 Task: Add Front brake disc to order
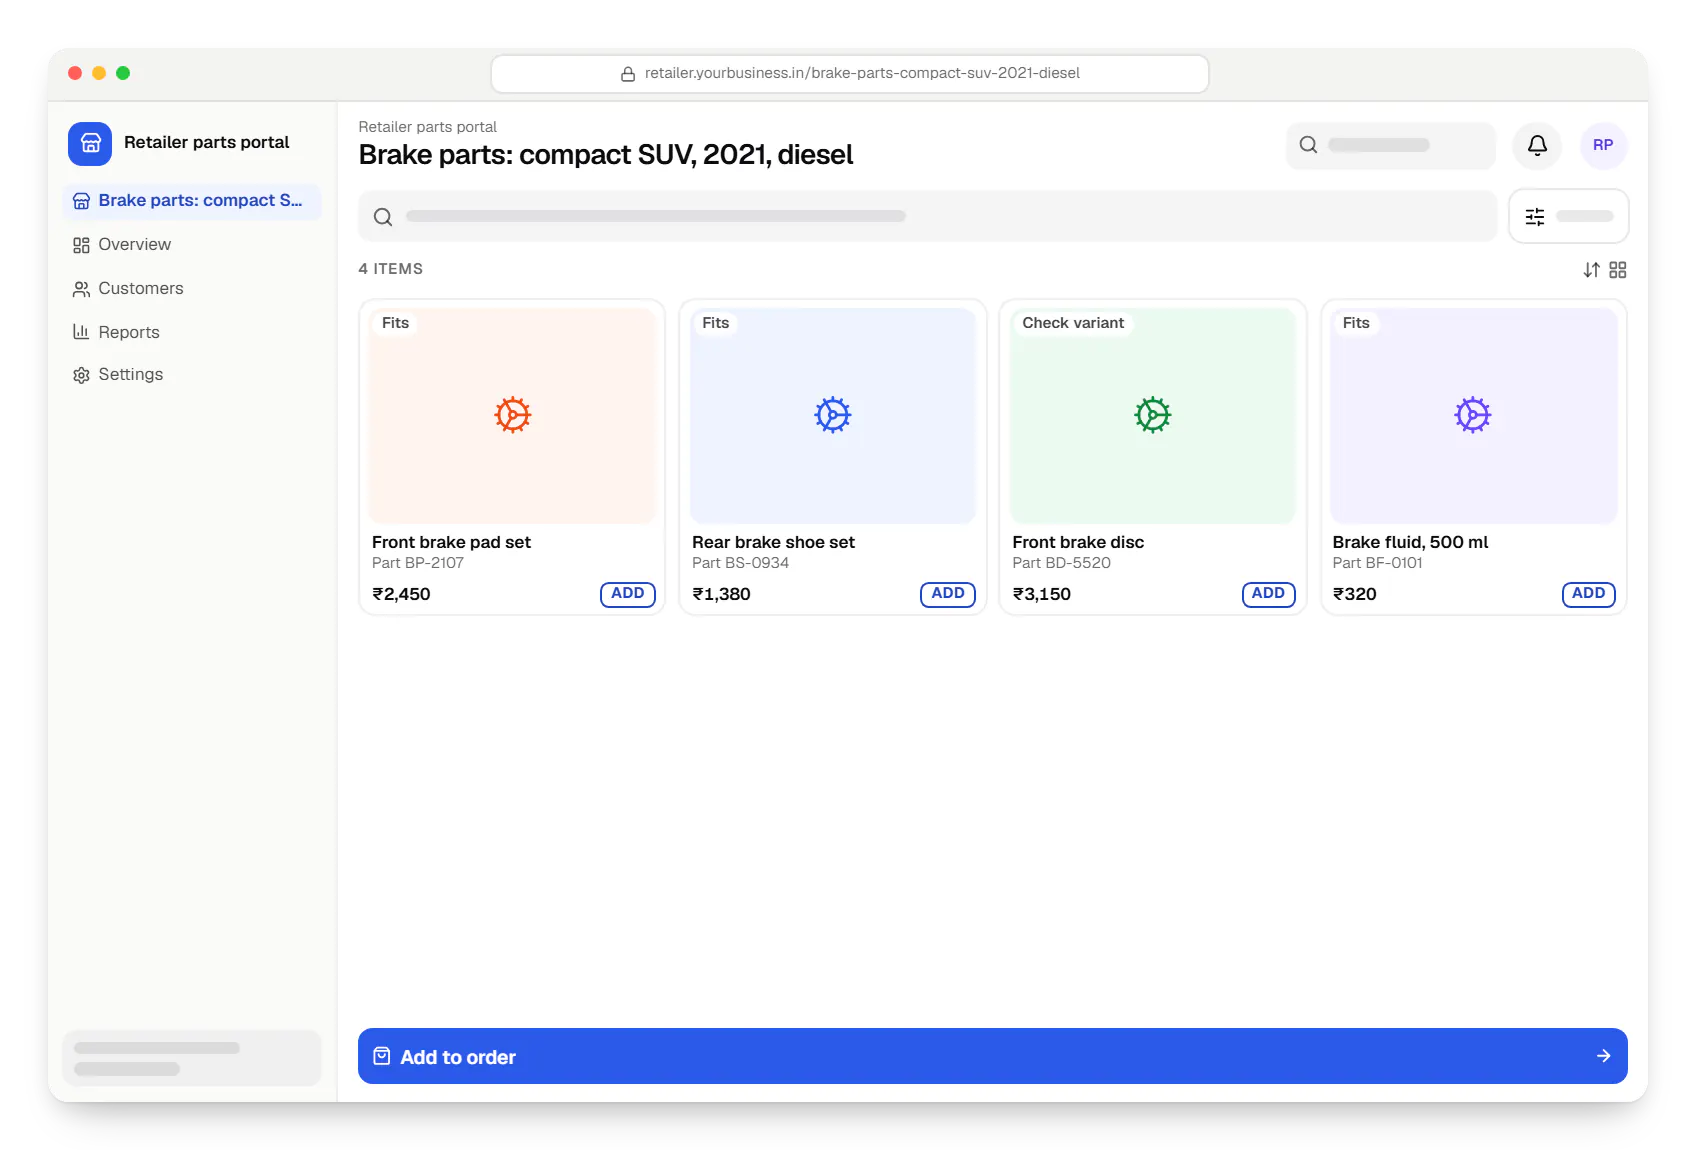pyautogui.click(x=1268, y=594)
